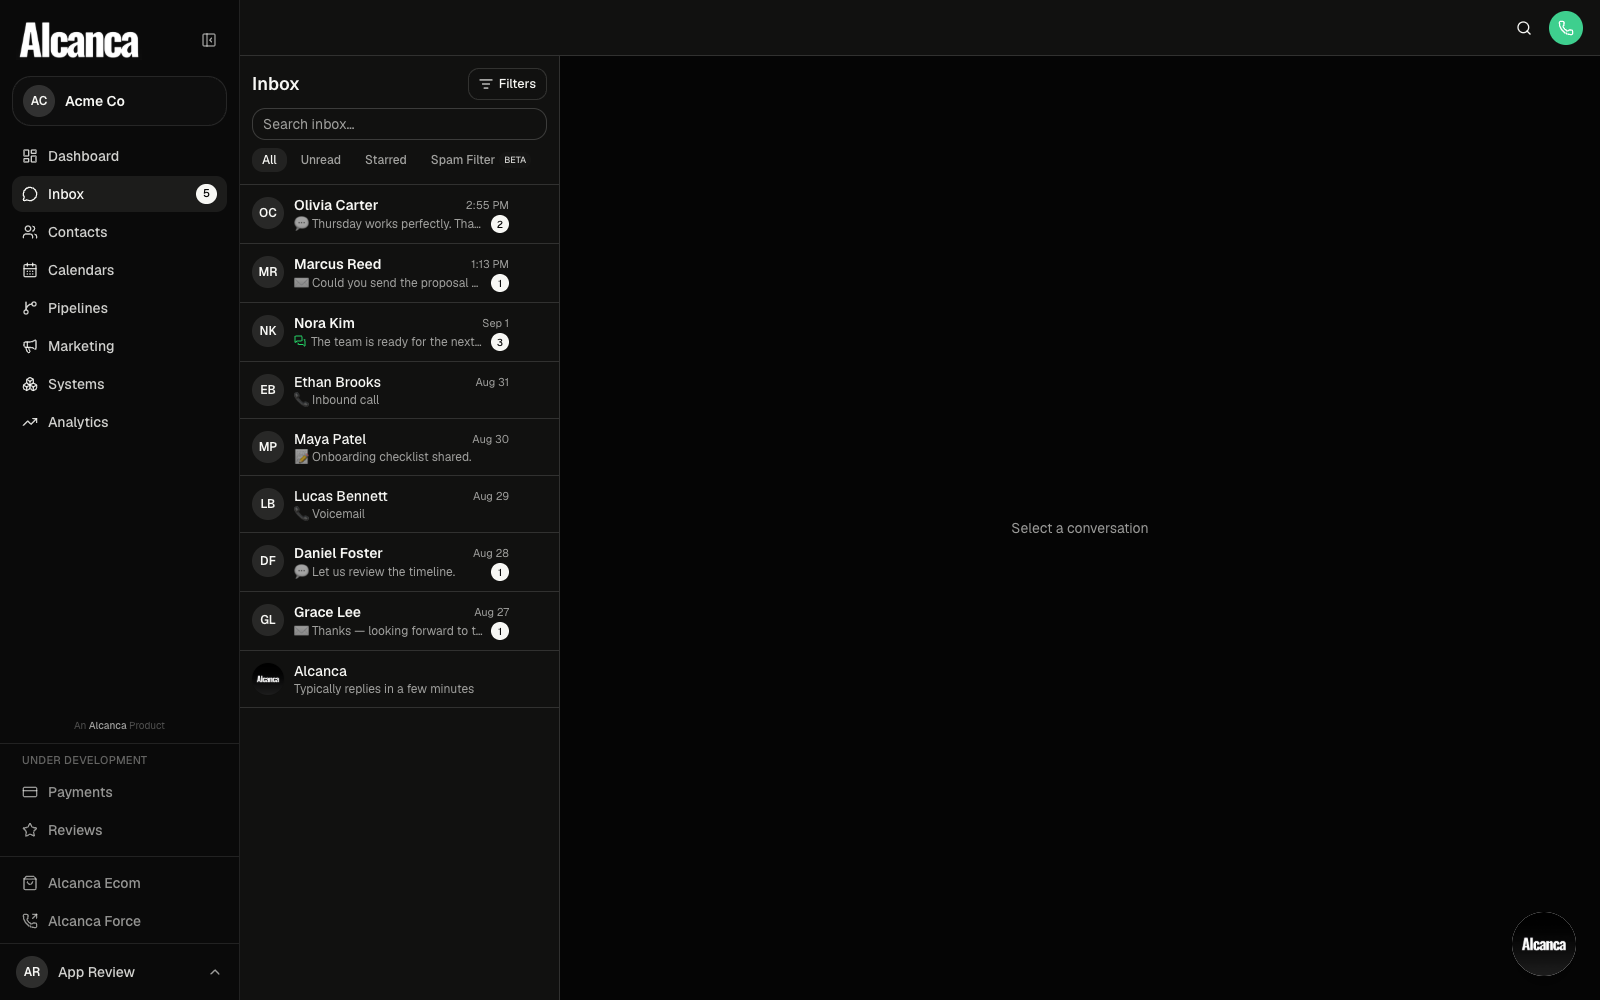
Task: Click the AR user avatar
Action: (x=32, y=972)
